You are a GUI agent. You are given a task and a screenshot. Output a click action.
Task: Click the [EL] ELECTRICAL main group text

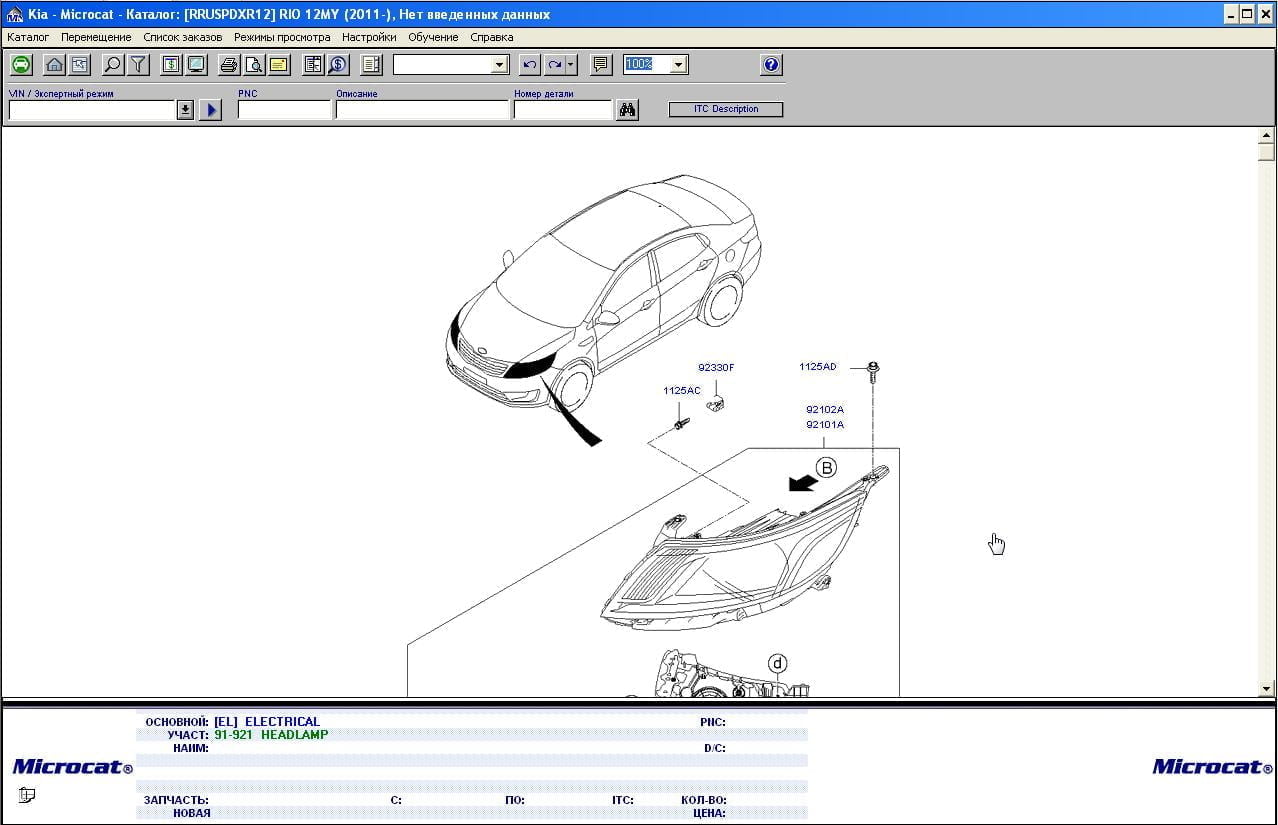(267, 721)
